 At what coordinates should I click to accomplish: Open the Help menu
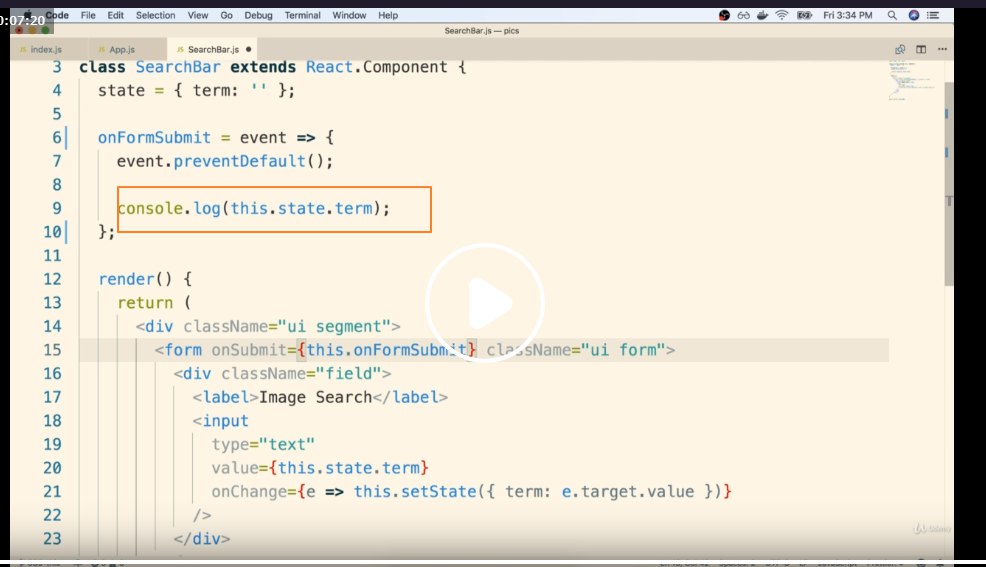tap(388, 15)
